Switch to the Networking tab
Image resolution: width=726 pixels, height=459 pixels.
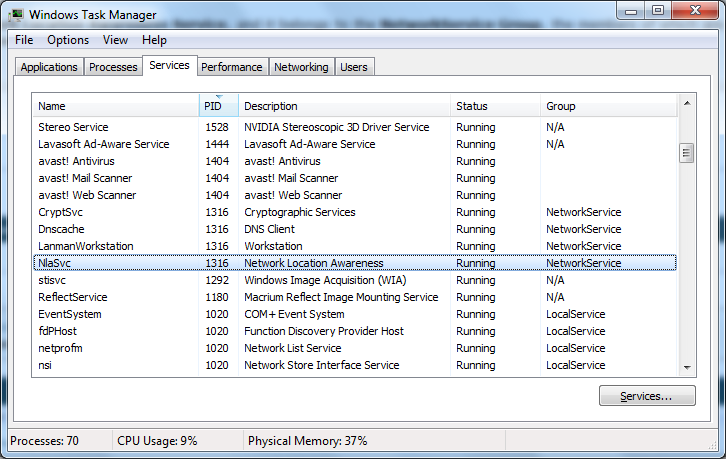coord(301,67)
